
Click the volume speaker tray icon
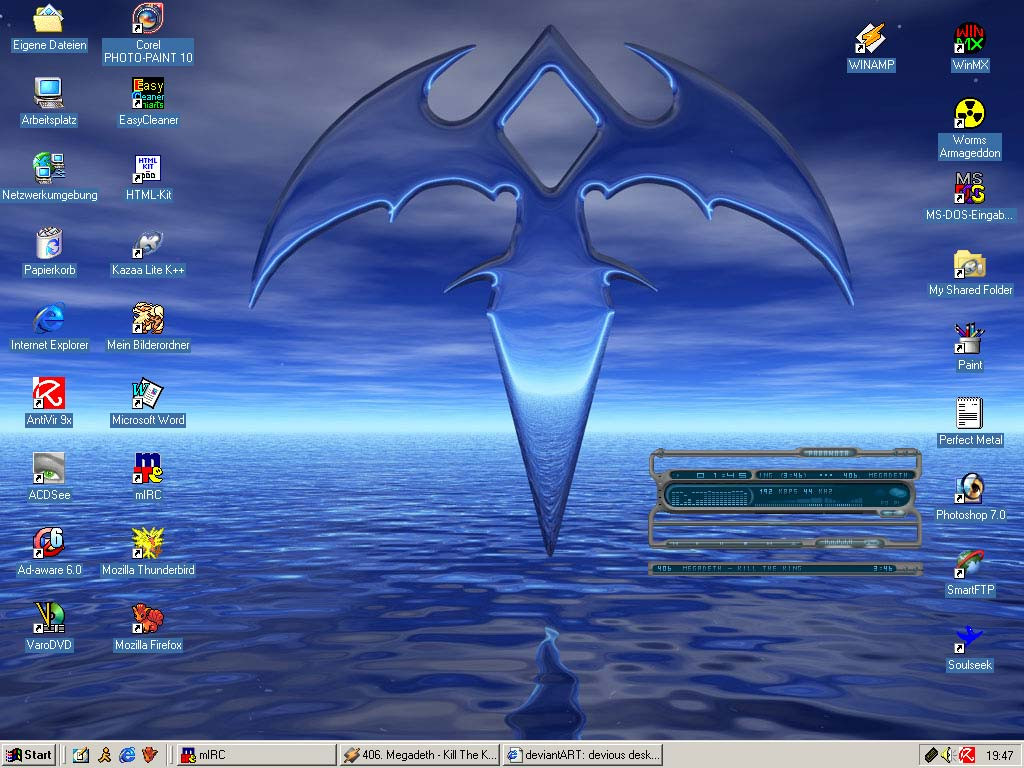coord(948,755)
